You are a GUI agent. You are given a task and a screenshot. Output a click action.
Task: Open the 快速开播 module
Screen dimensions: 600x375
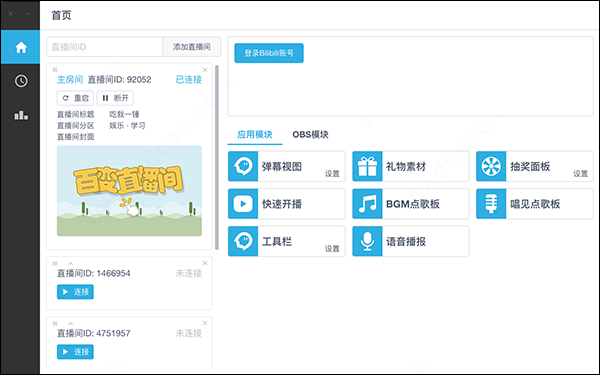click(x=287, y=204)
